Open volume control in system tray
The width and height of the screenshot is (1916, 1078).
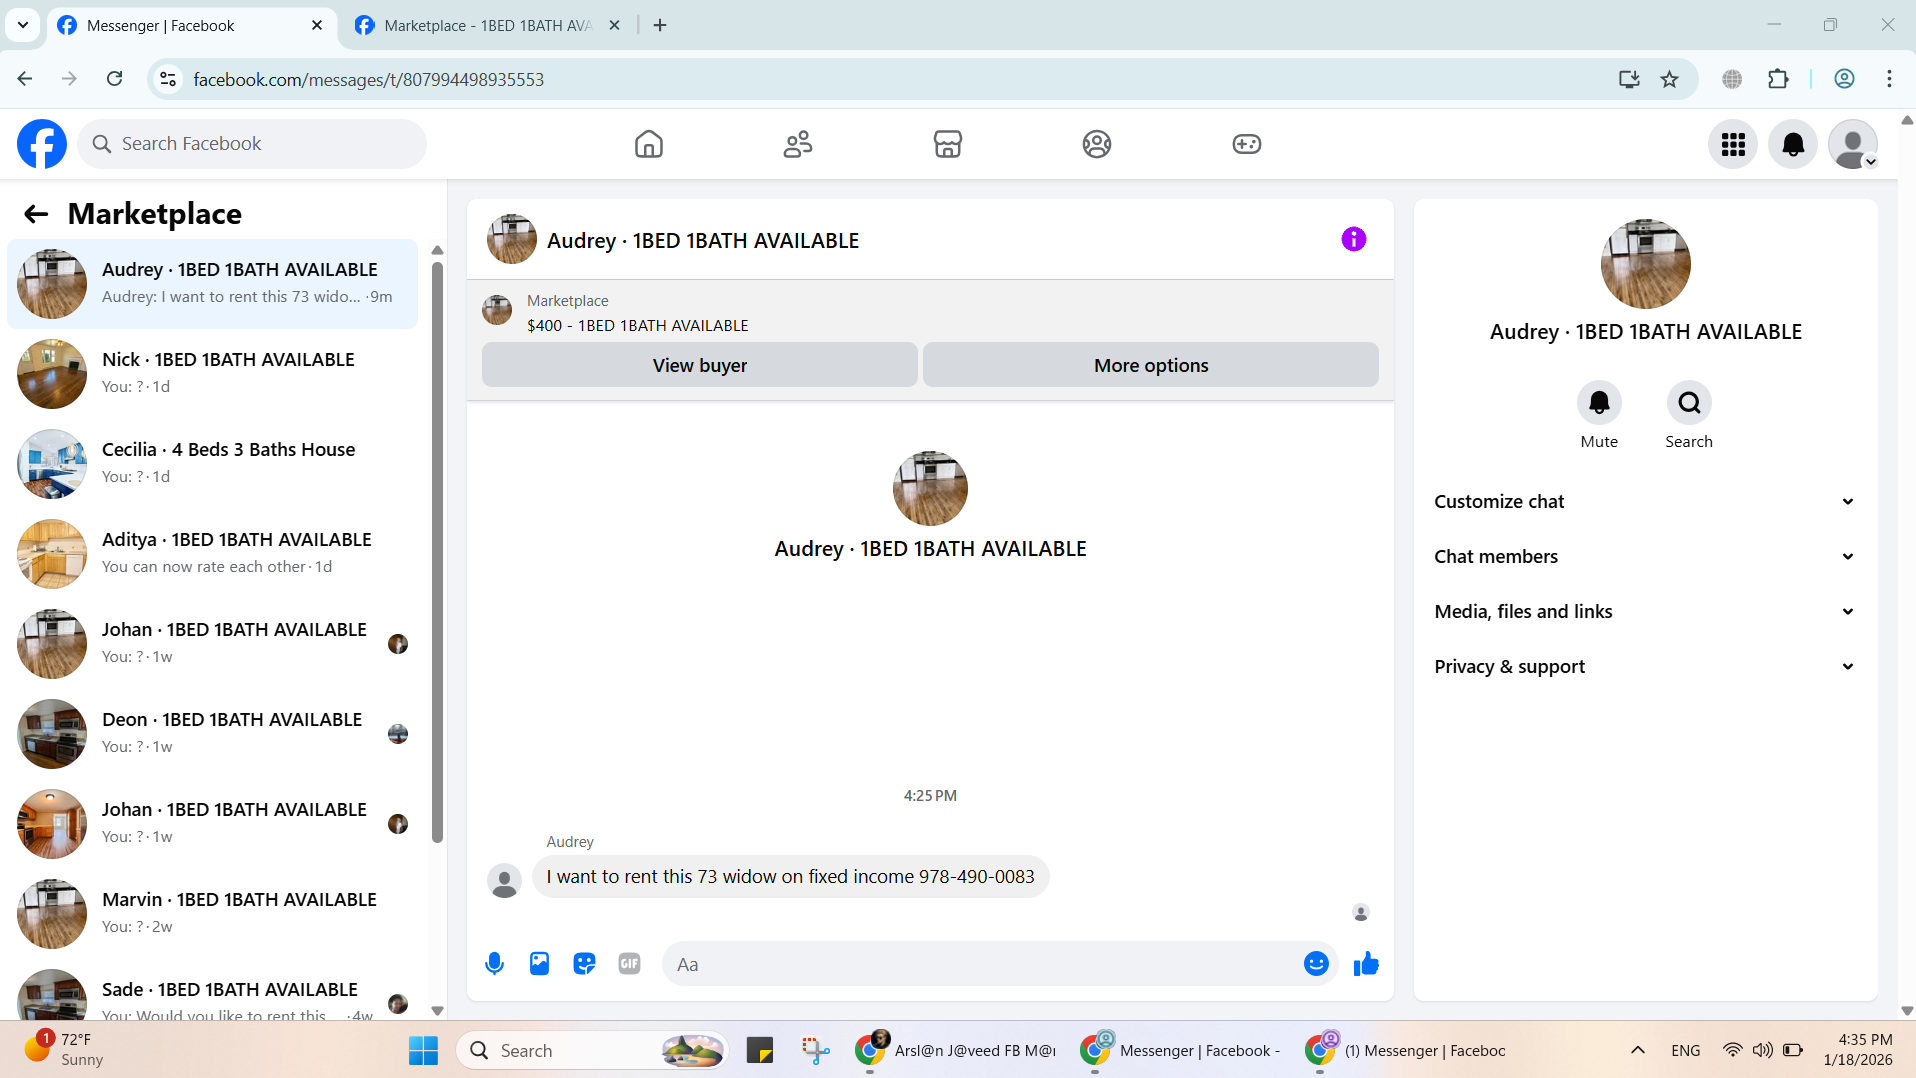coord(1762,1050)
